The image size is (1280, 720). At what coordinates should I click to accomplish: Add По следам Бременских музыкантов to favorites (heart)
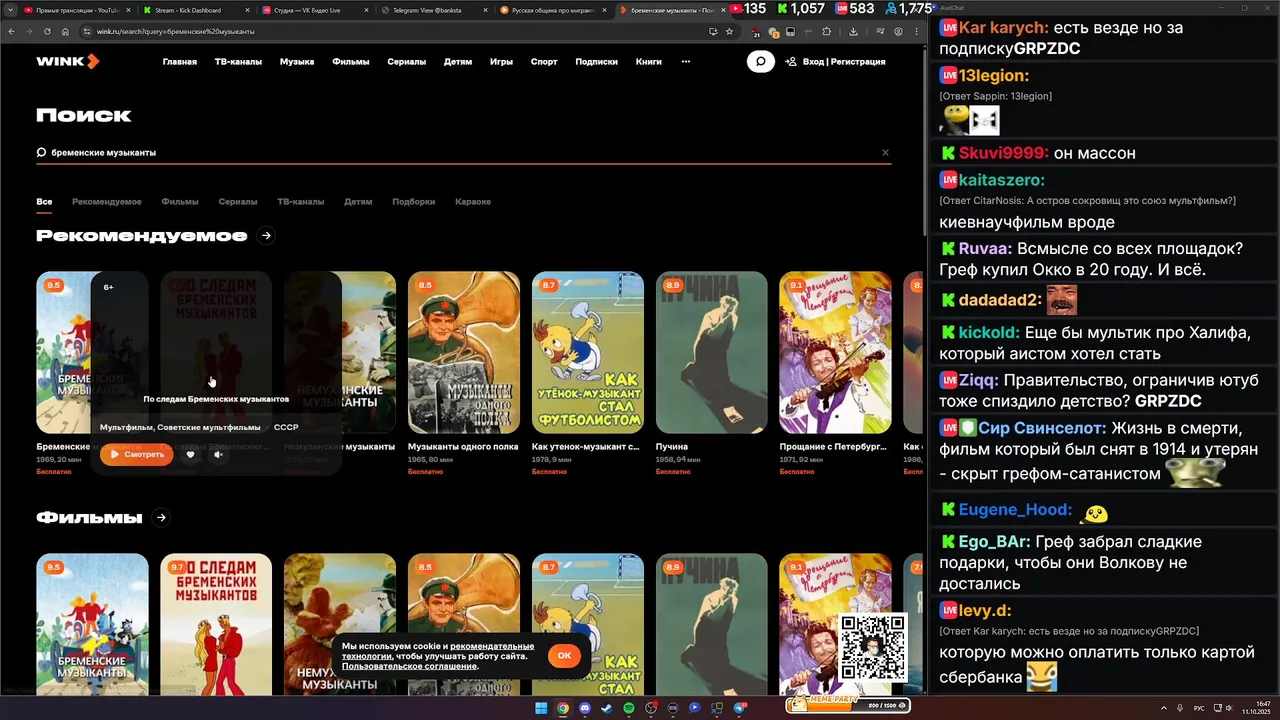(190, 454)
